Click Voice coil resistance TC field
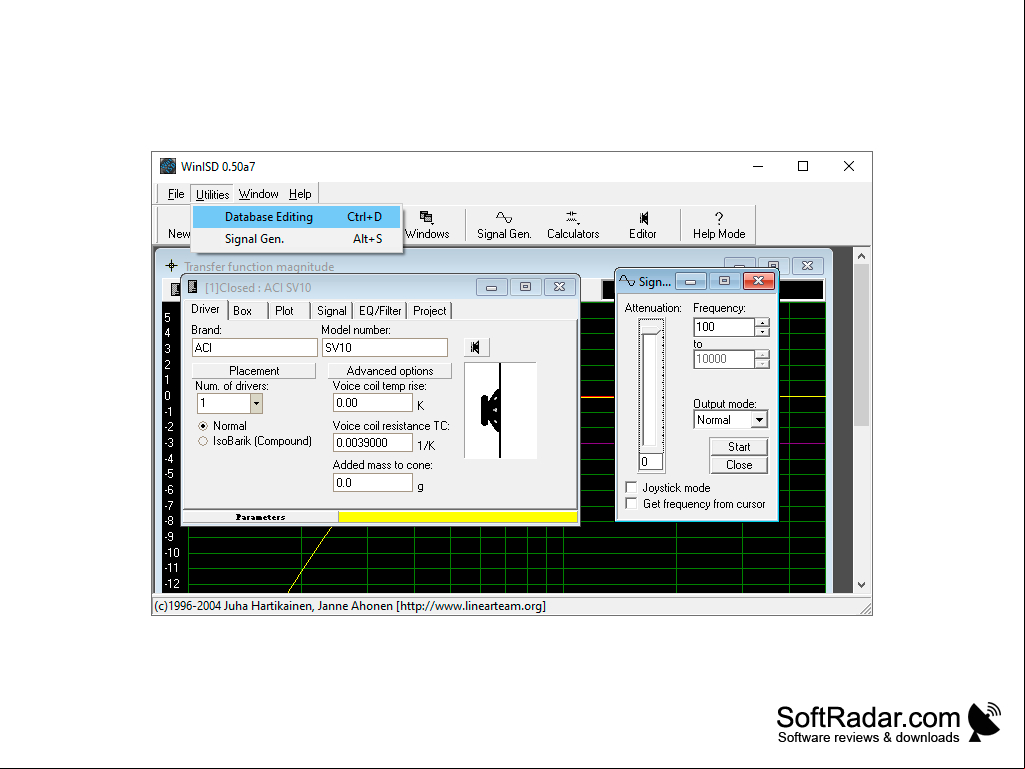 [x=373, y=443]
